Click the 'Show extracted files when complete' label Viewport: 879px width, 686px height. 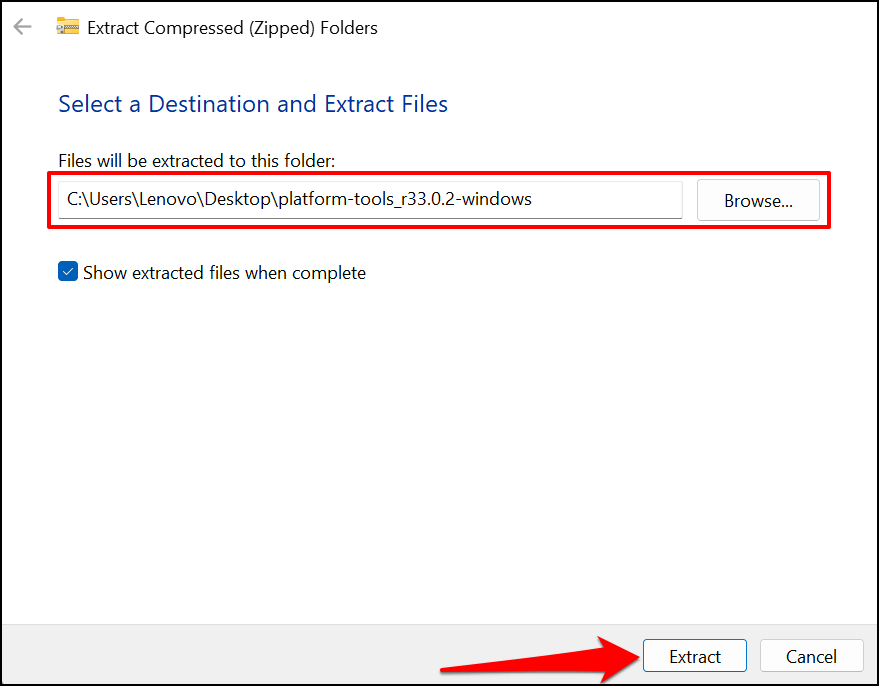[224, 273]
